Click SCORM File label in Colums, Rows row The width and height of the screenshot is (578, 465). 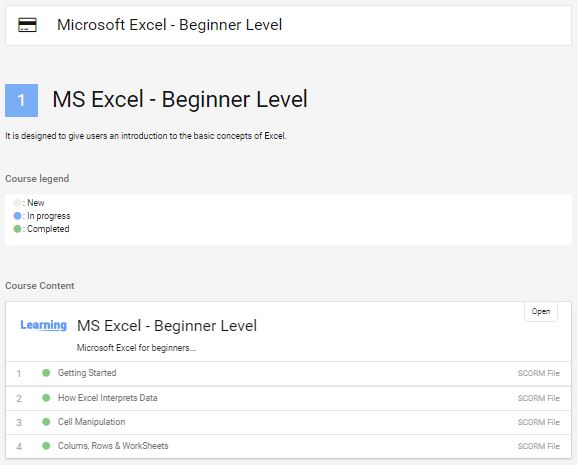539,446
